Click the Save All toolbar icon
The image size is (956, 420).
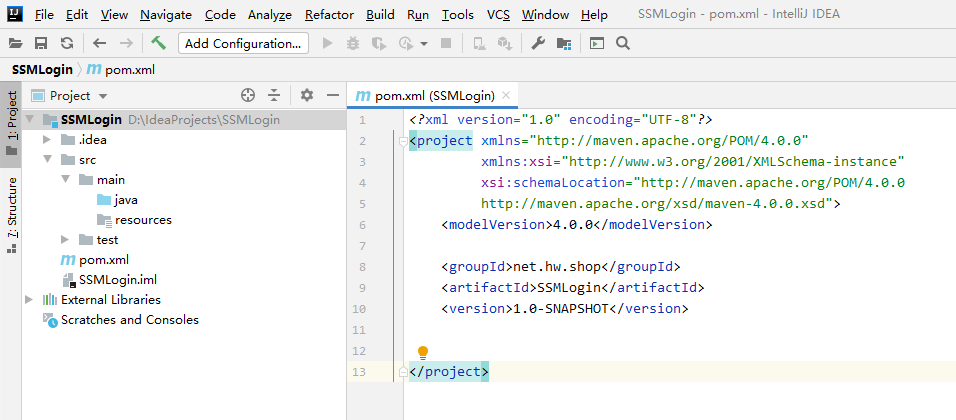click(41, 43)
